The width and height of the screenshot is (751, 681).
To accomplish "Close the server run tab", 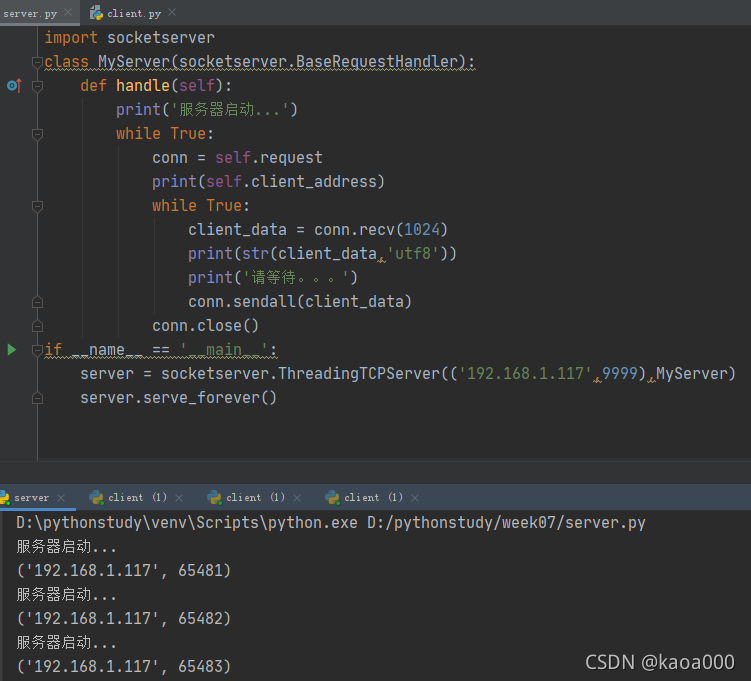I will [61, 498].
